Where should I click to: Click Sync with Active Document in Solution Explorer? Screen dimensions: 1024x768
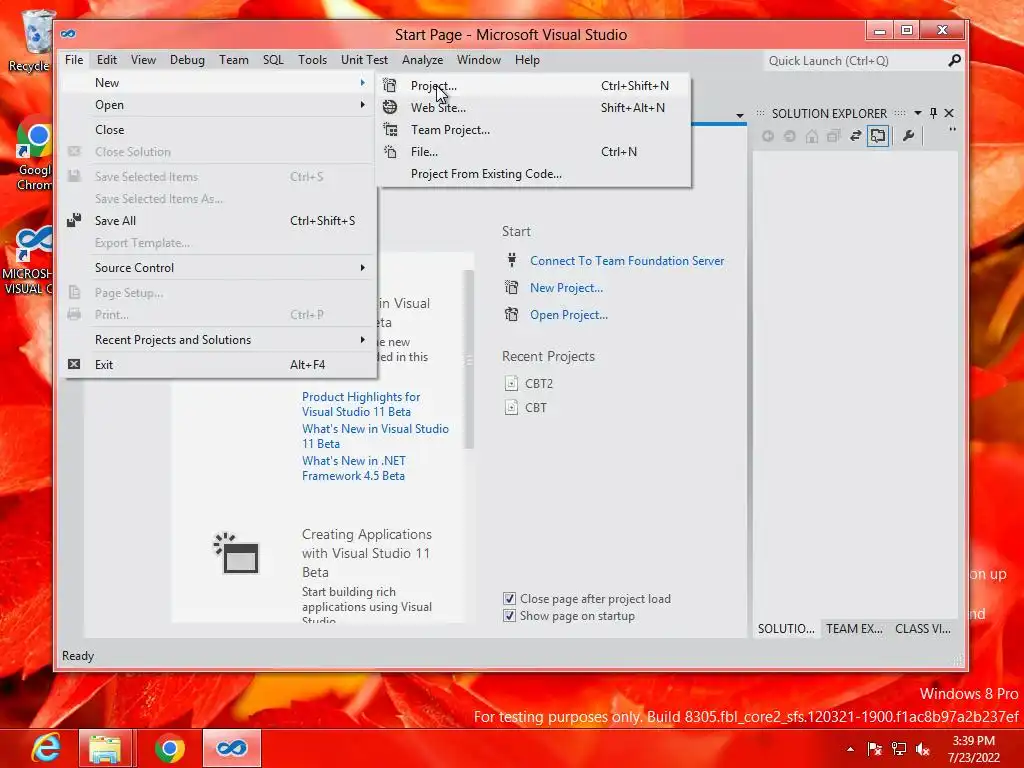point(856,136)
